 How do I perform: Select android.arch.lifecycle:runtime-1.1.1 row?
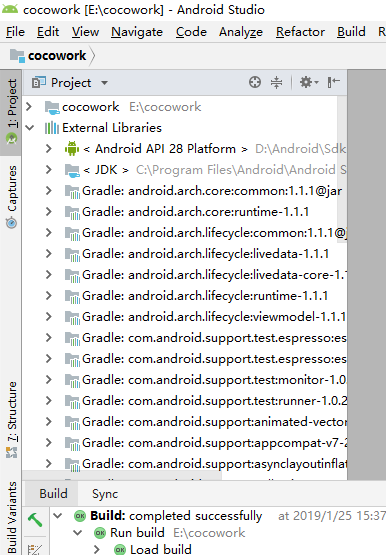(184, 296)
